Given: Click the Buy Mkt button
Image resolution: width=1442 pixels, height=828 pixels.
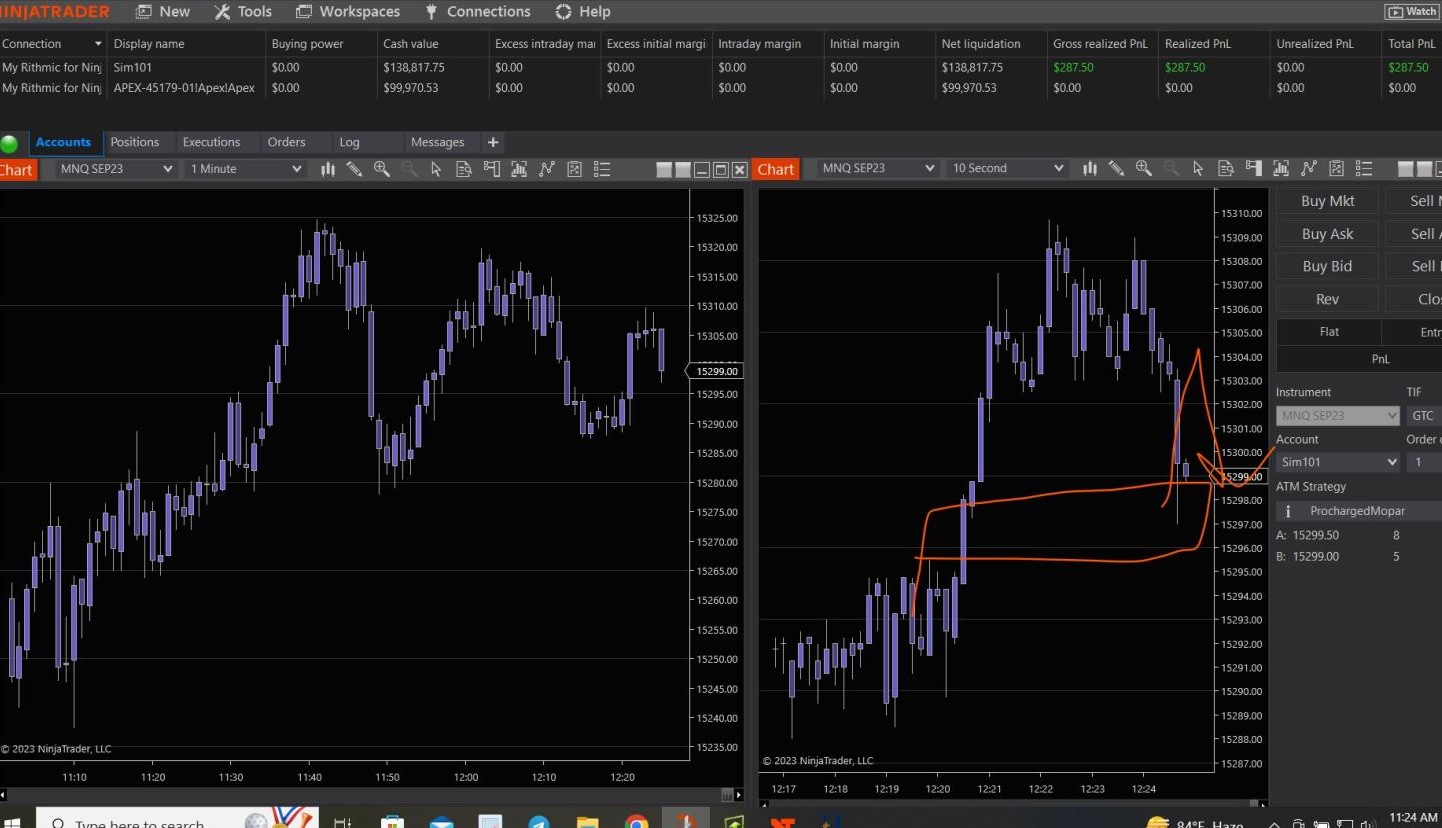Looking at the screenshot, I should (x=1327, y=201).
